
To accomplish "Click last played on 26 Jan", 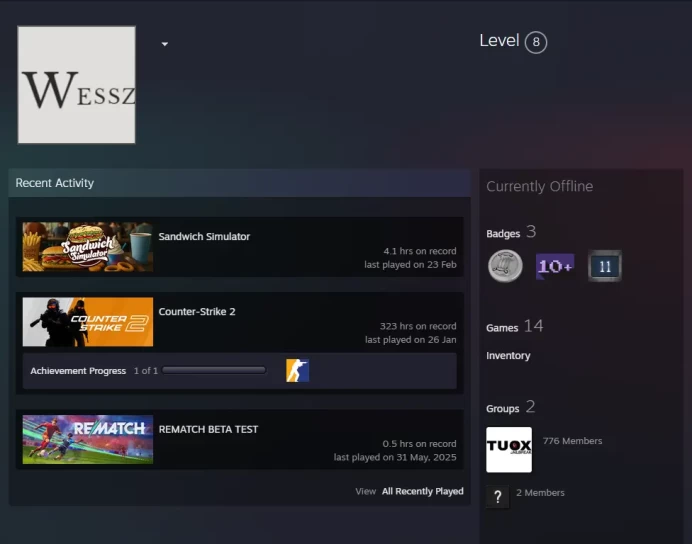I will click(x=410, y=340).
